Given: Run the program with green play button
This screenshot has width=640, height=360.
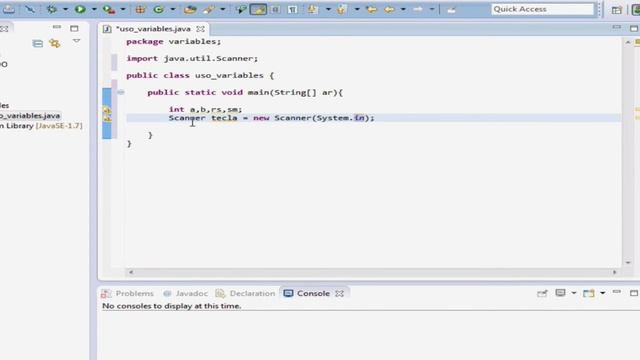Looking at the screenshot, I should coord(80,9).
